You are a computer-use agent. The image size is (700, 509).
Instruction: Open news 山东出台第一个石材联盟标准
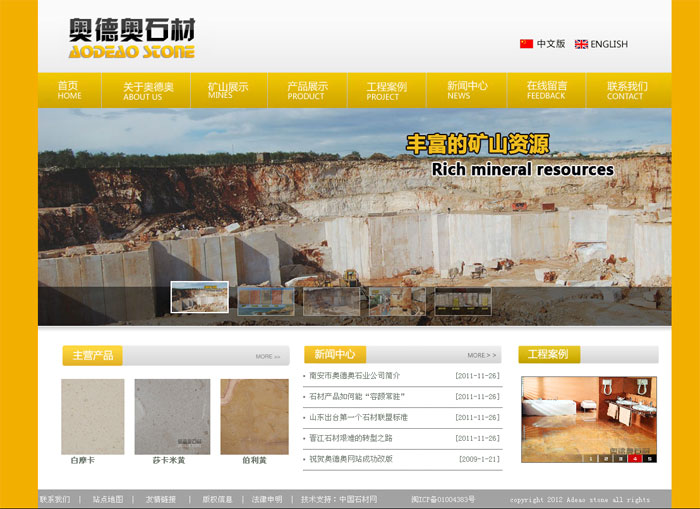point(358,417)
